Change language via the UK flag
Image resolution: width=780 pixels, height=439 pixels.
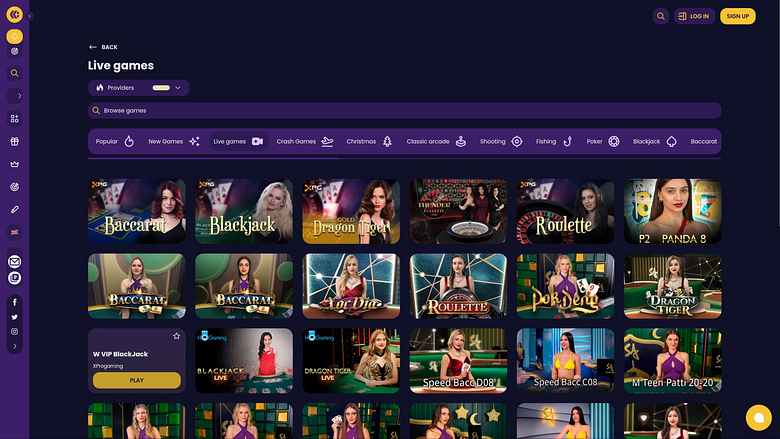click(x=14, y=232)
